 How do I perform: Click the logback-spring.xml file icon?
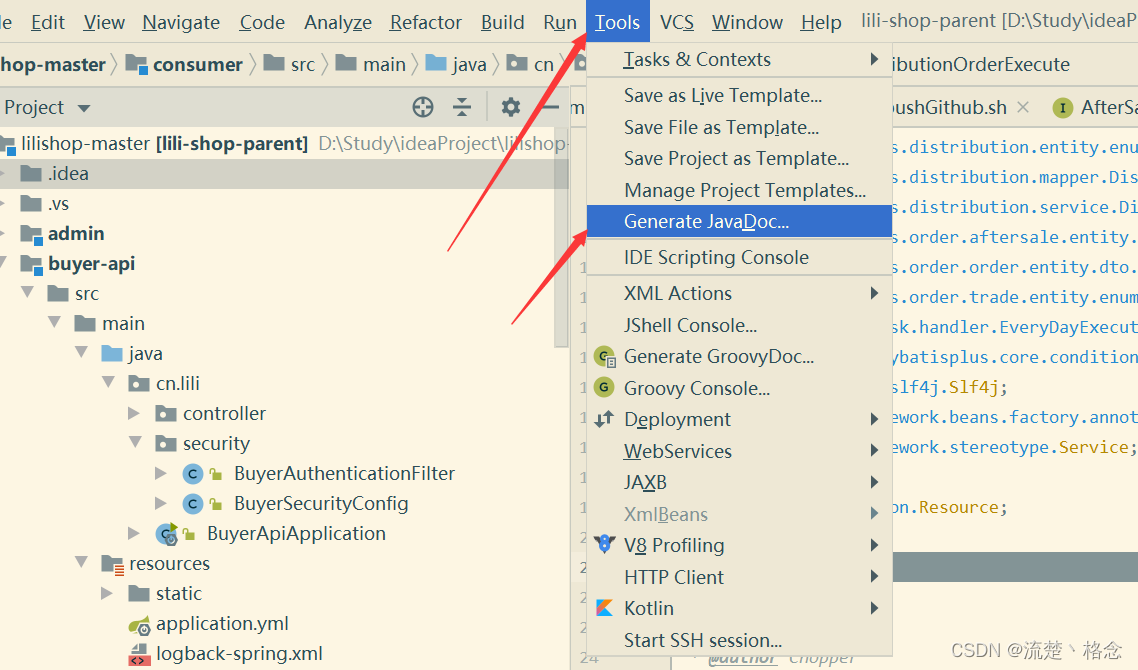click(139, 655)
